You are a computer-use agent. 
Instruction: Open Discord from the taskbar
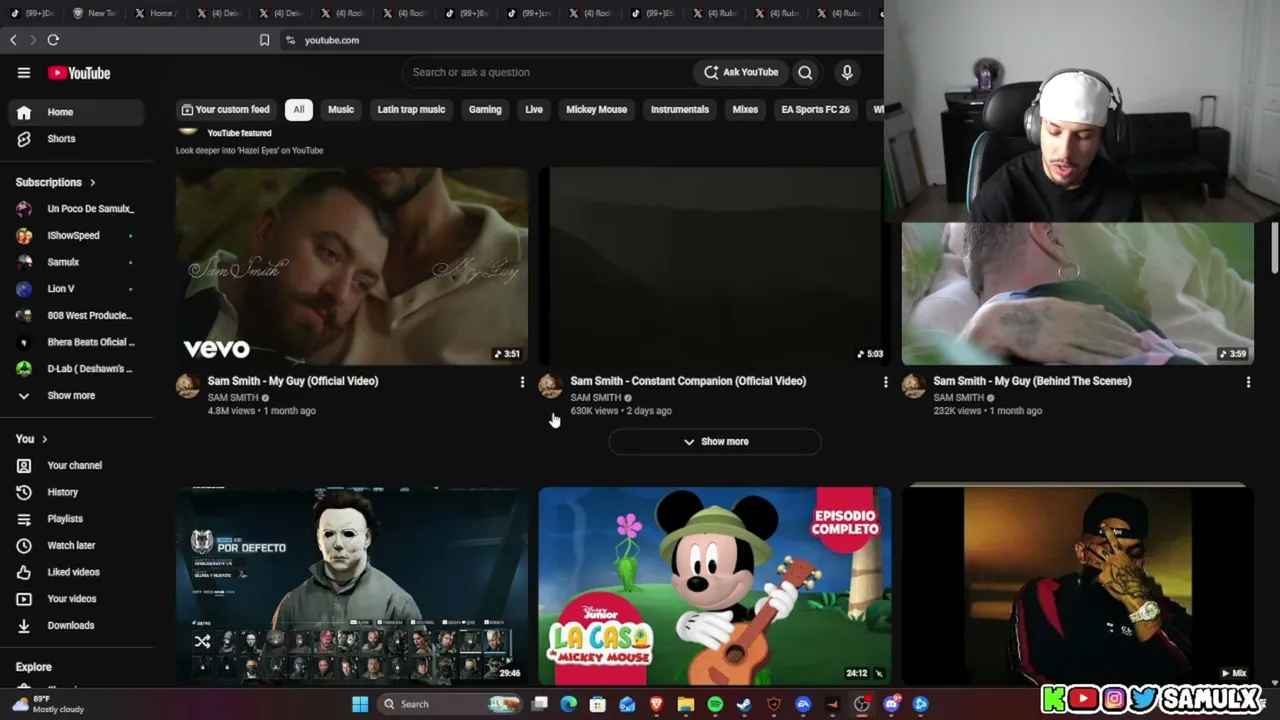coord(891,704)
